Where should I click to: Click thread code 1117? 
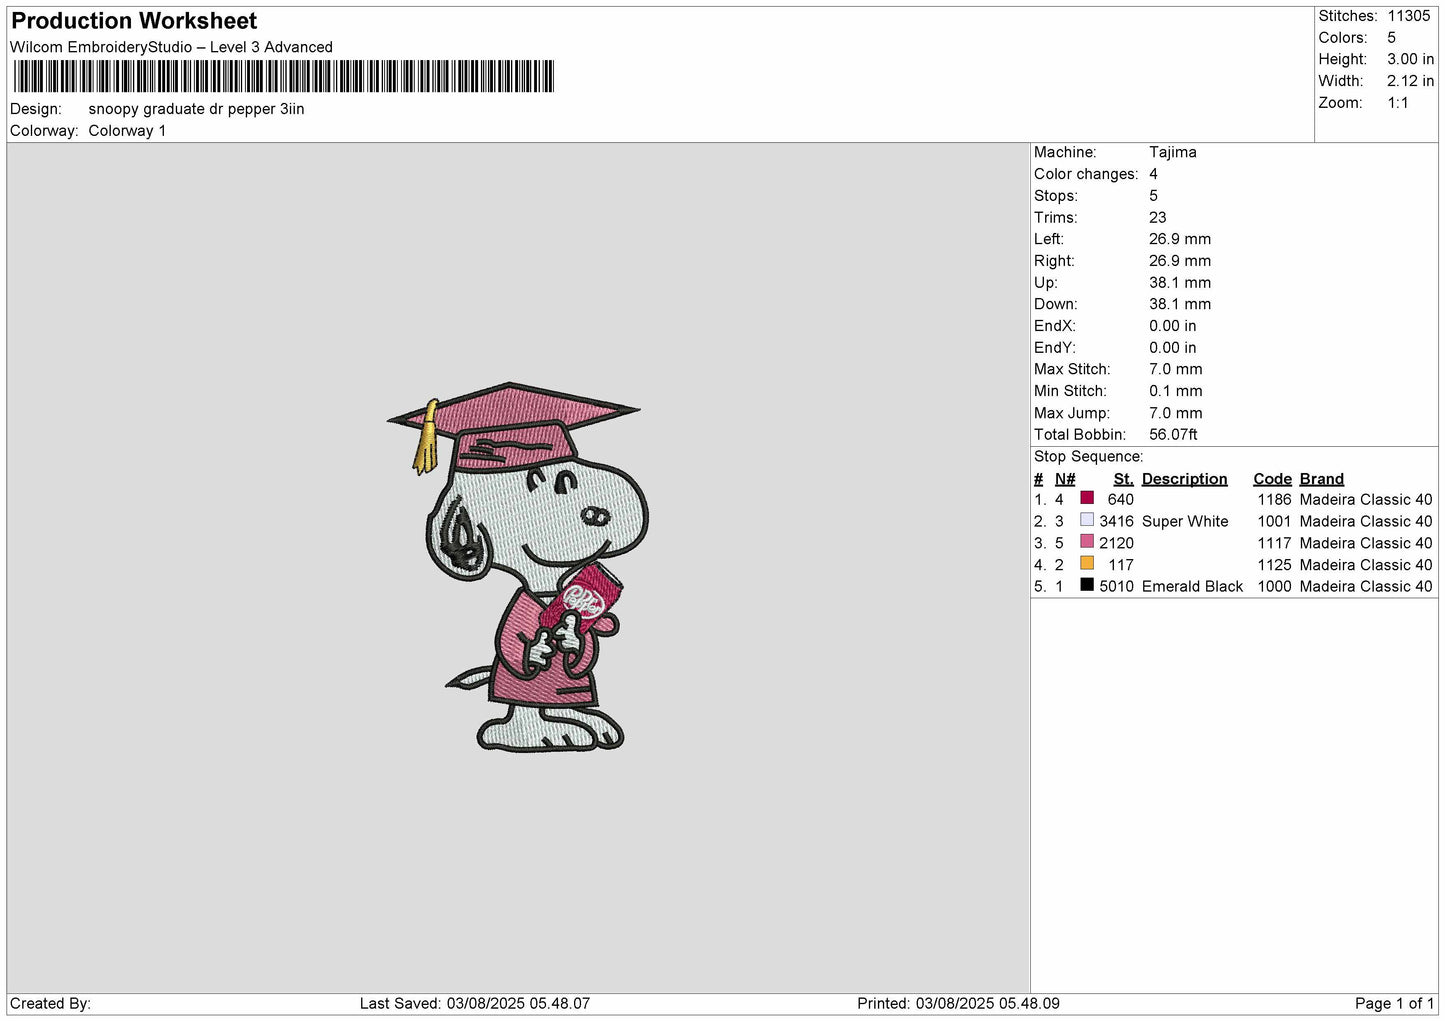1275,544
